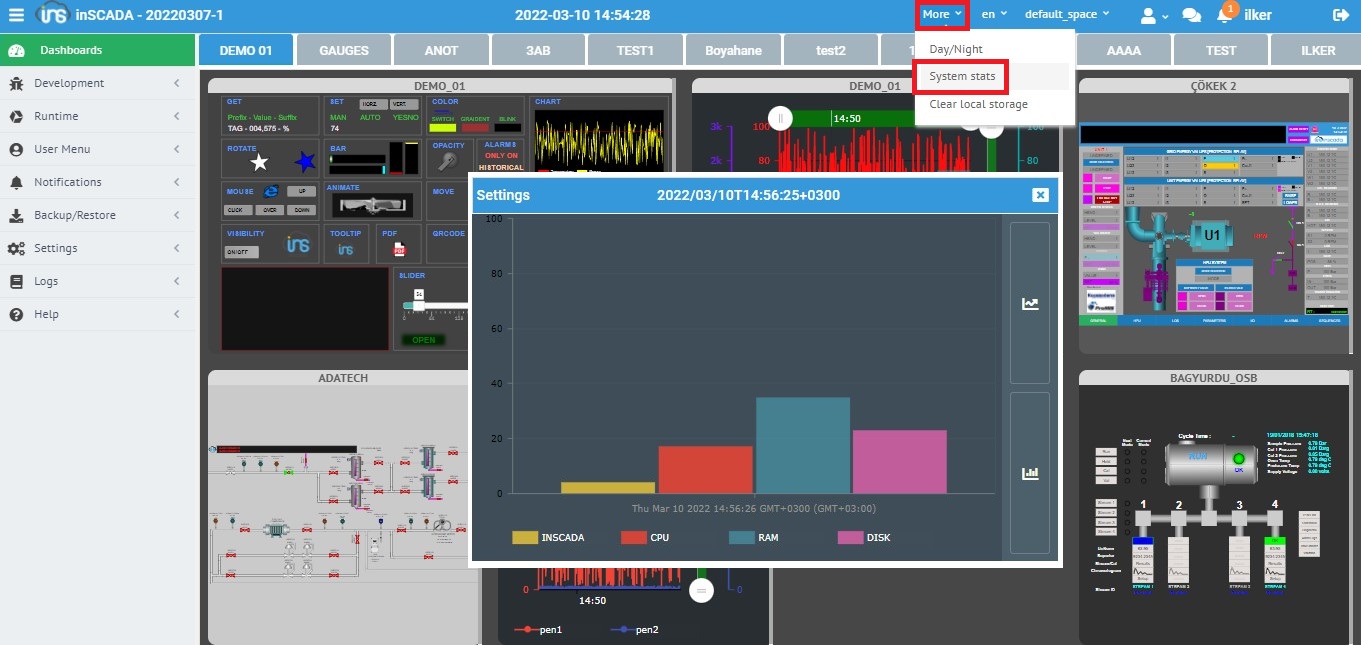Expand the Notifications sidebar chevron
Viewport: 1361px width, 645px height.
(x=177, y=182)
